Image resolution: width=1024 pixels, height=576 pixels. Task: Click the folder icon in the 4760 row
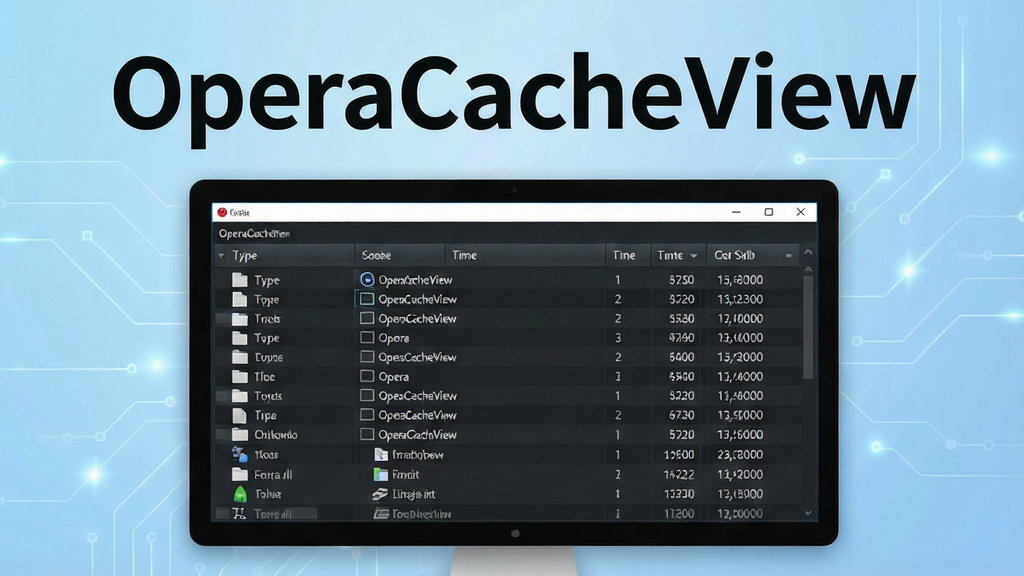click(x=240, y=338)
